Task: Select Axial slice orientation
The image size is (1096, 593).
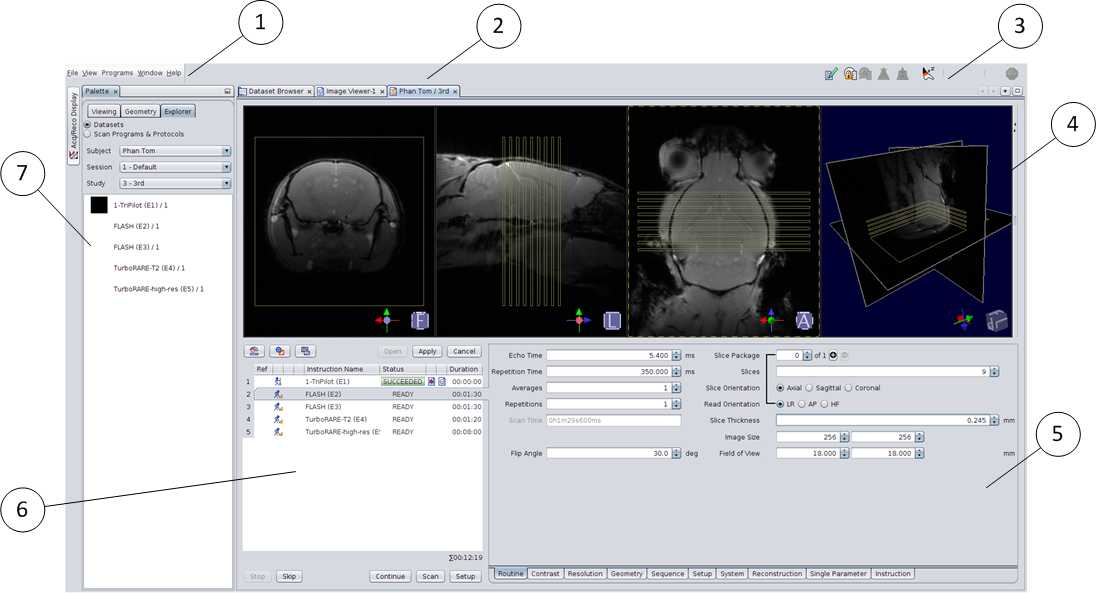Action: (780, 388)
